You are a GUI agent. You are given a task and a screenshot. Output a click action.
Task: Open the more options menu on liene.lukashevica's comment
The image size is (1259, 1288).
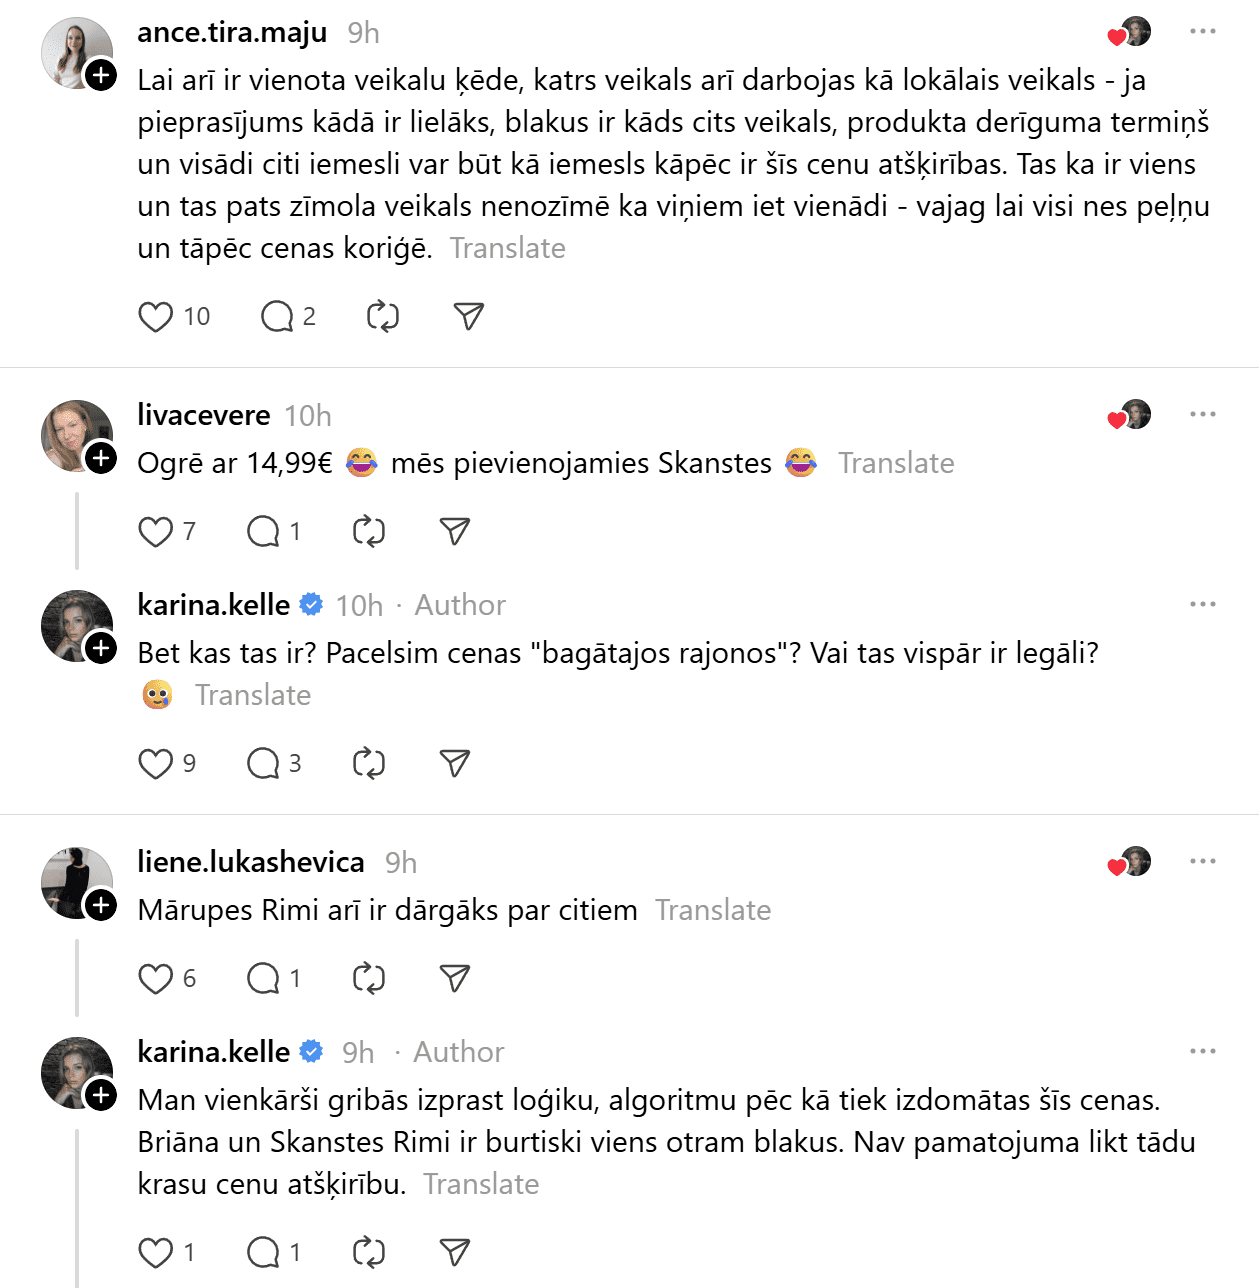point(1203,862)
